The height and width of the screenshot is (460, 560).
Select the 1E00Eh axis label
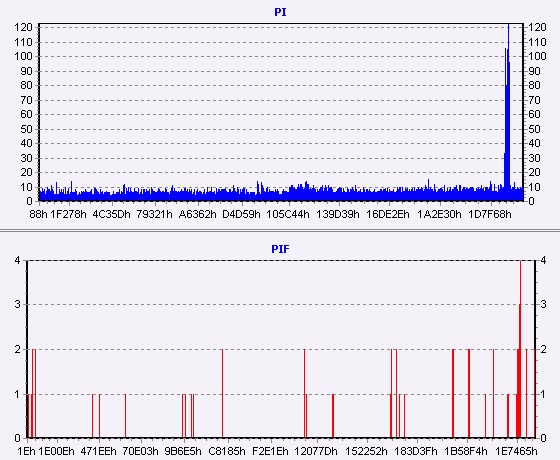(56, 451)
